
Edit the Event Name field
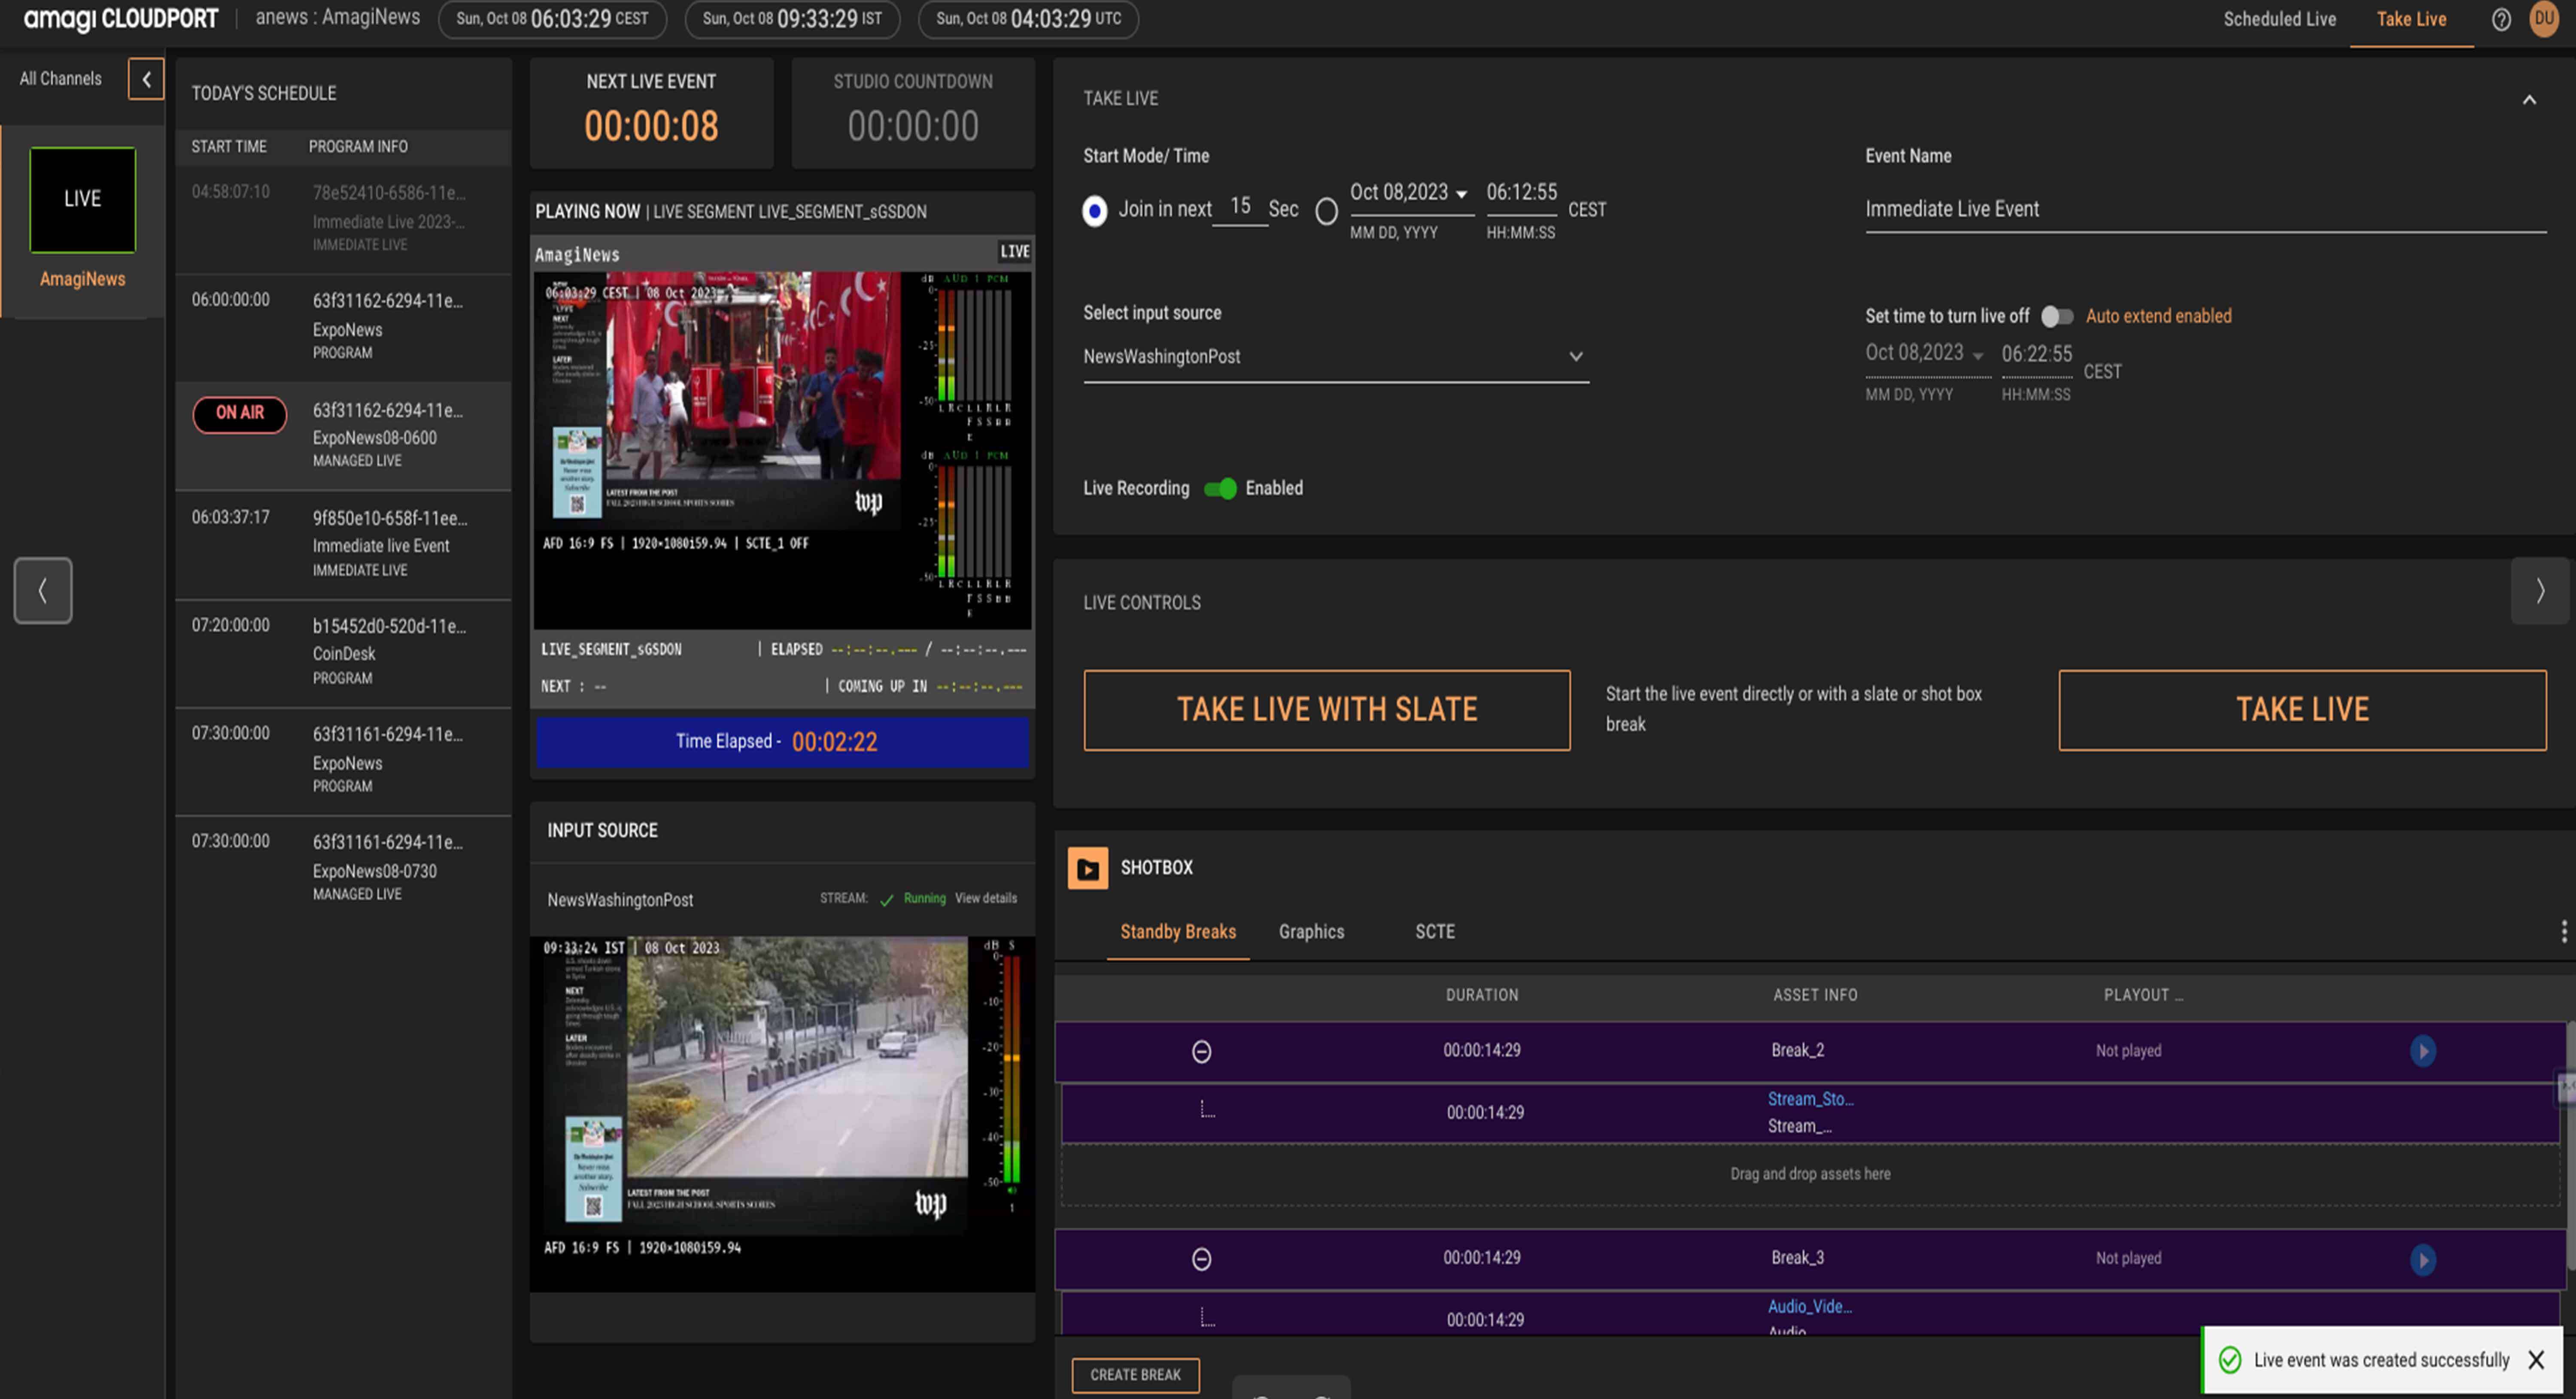click(x=2205, y=210)
